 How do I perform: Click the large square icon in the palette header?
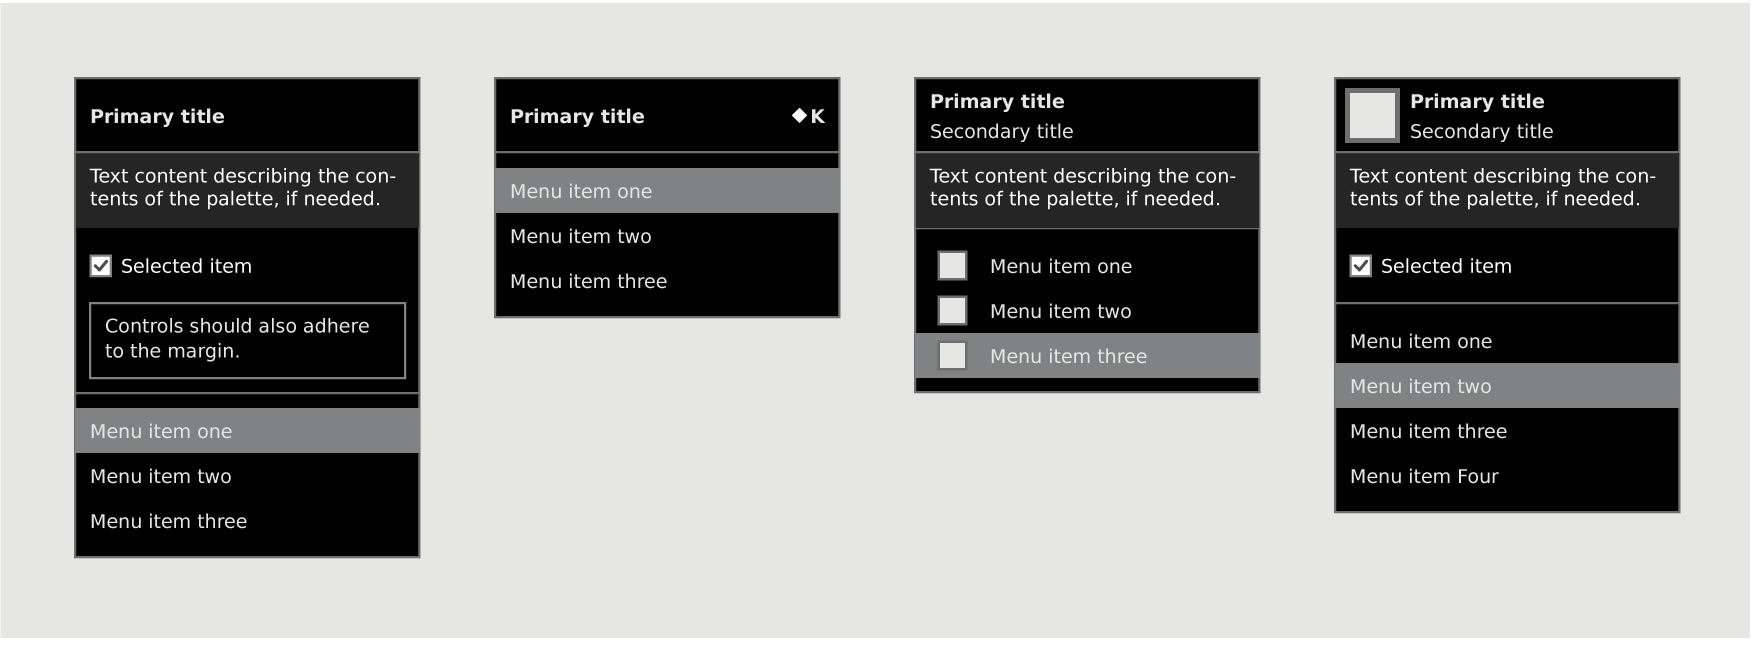(1372, 116)
